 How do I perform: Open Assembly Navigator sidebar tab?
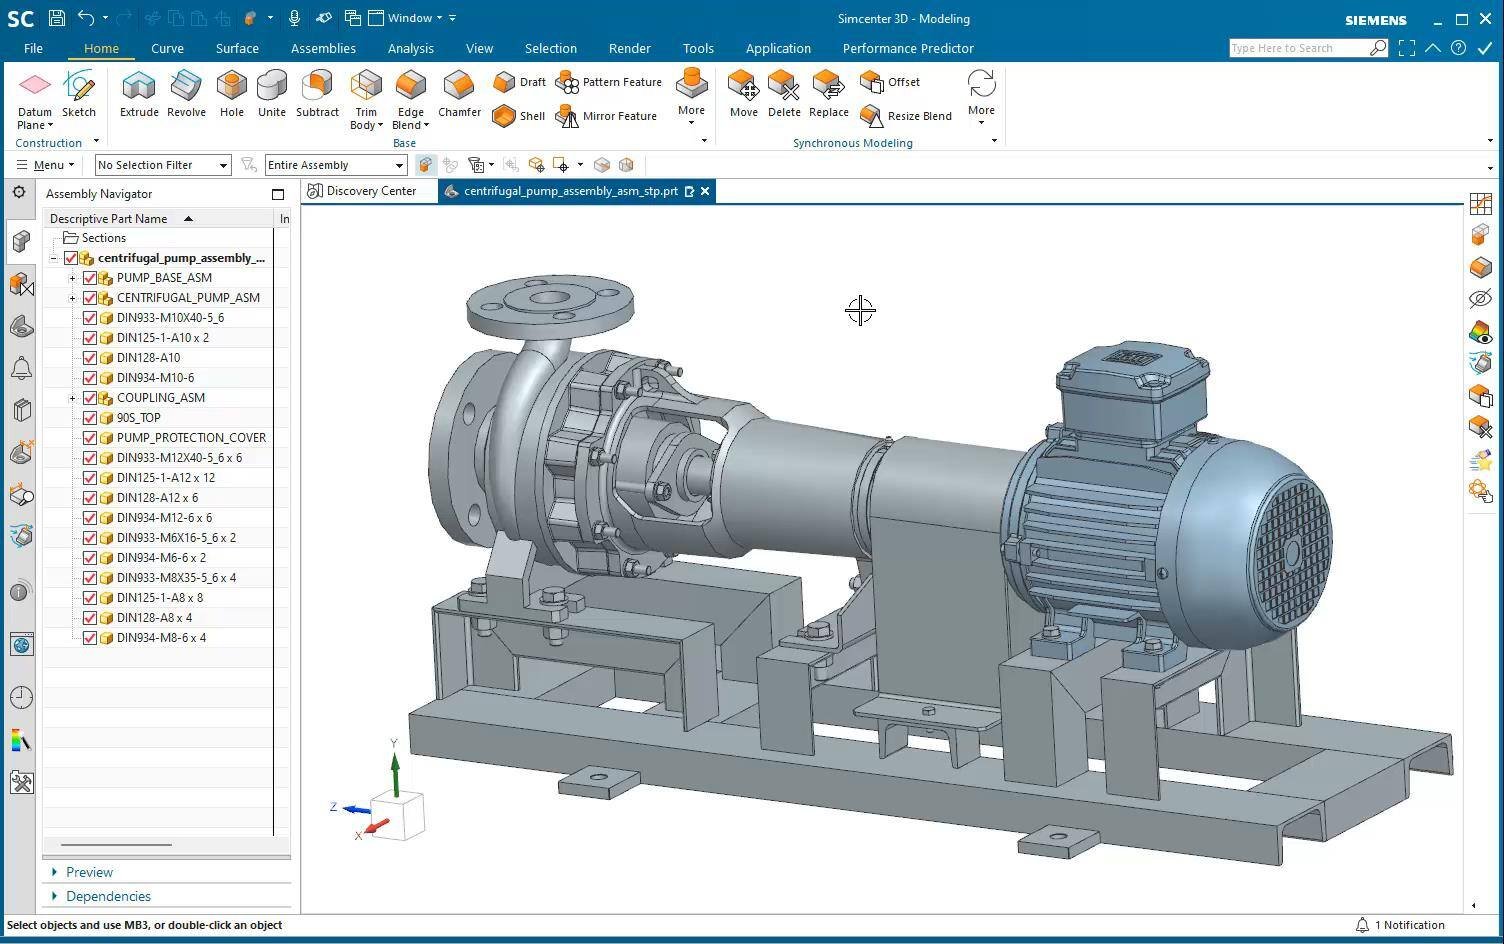coord(21,241)
